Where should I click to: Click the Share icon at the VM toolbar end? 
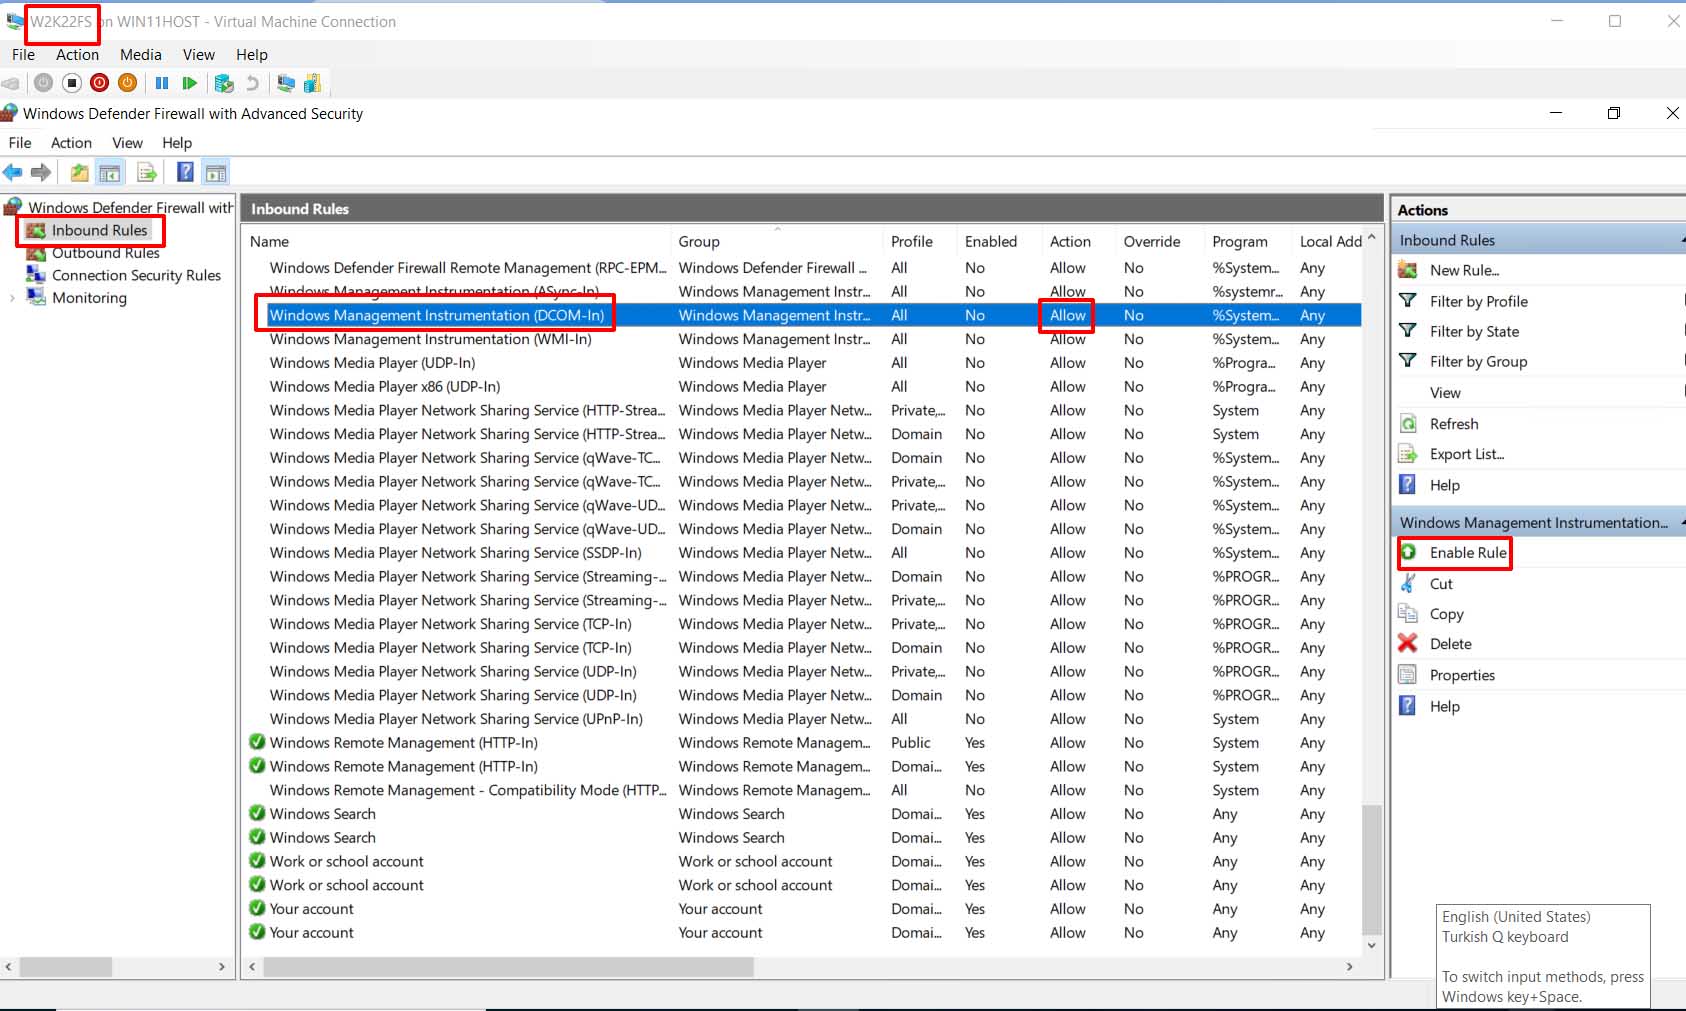pos(312,83)
